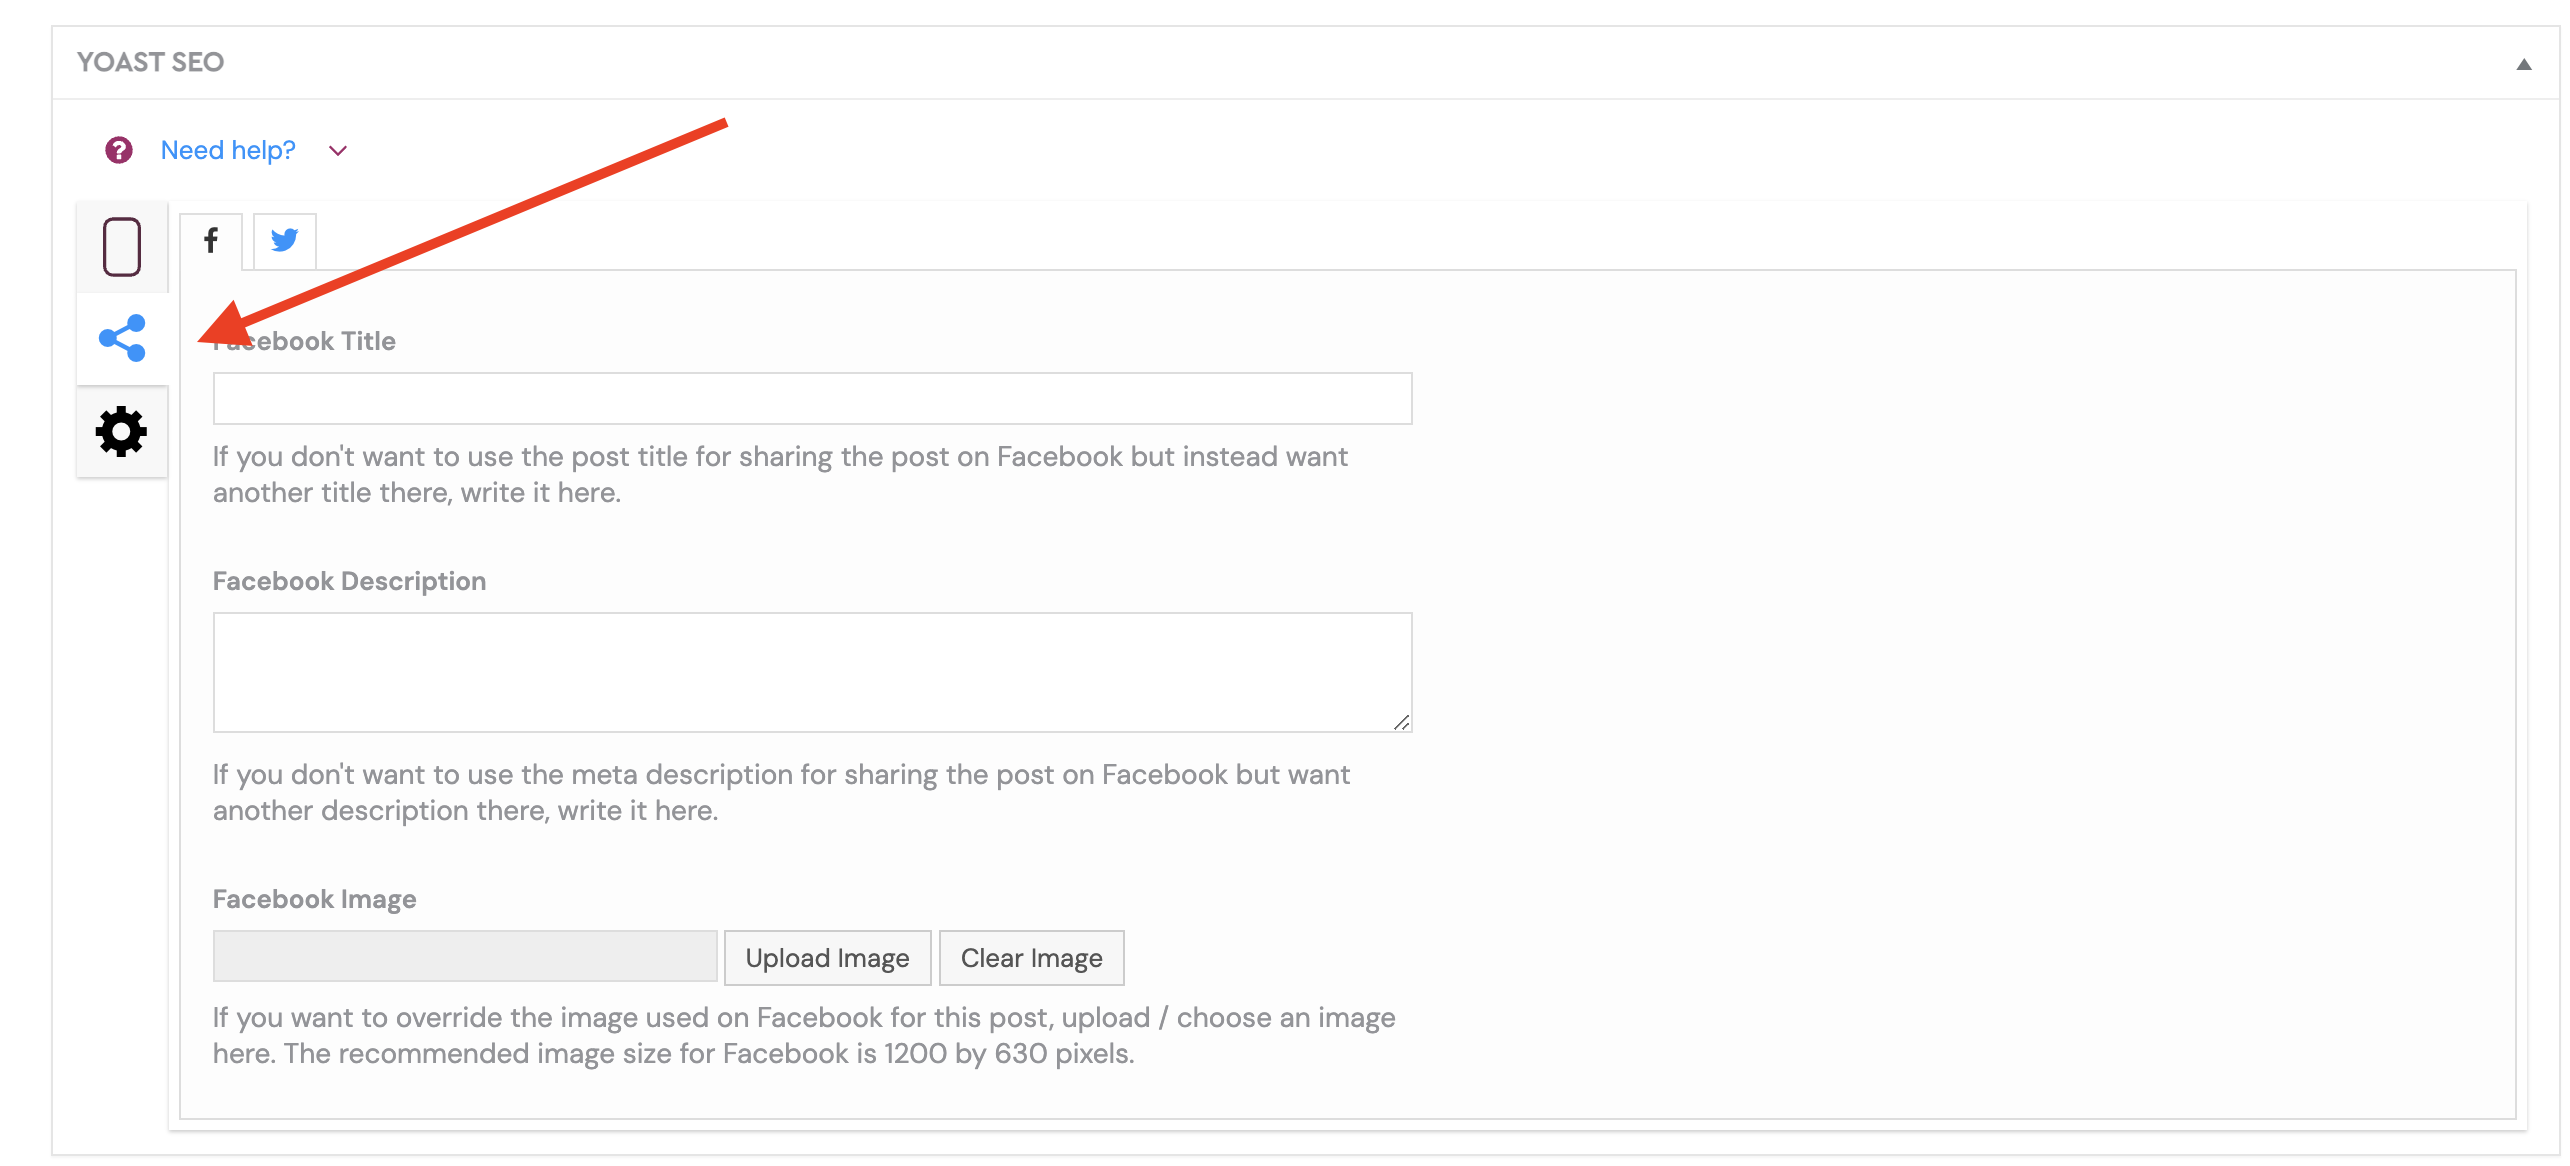Image resolution: width=2570 pixels, height=1166 pixels.
Task: Switch to the Facebook icon tab
Action: pyautogui.click(x=211, y=240)
